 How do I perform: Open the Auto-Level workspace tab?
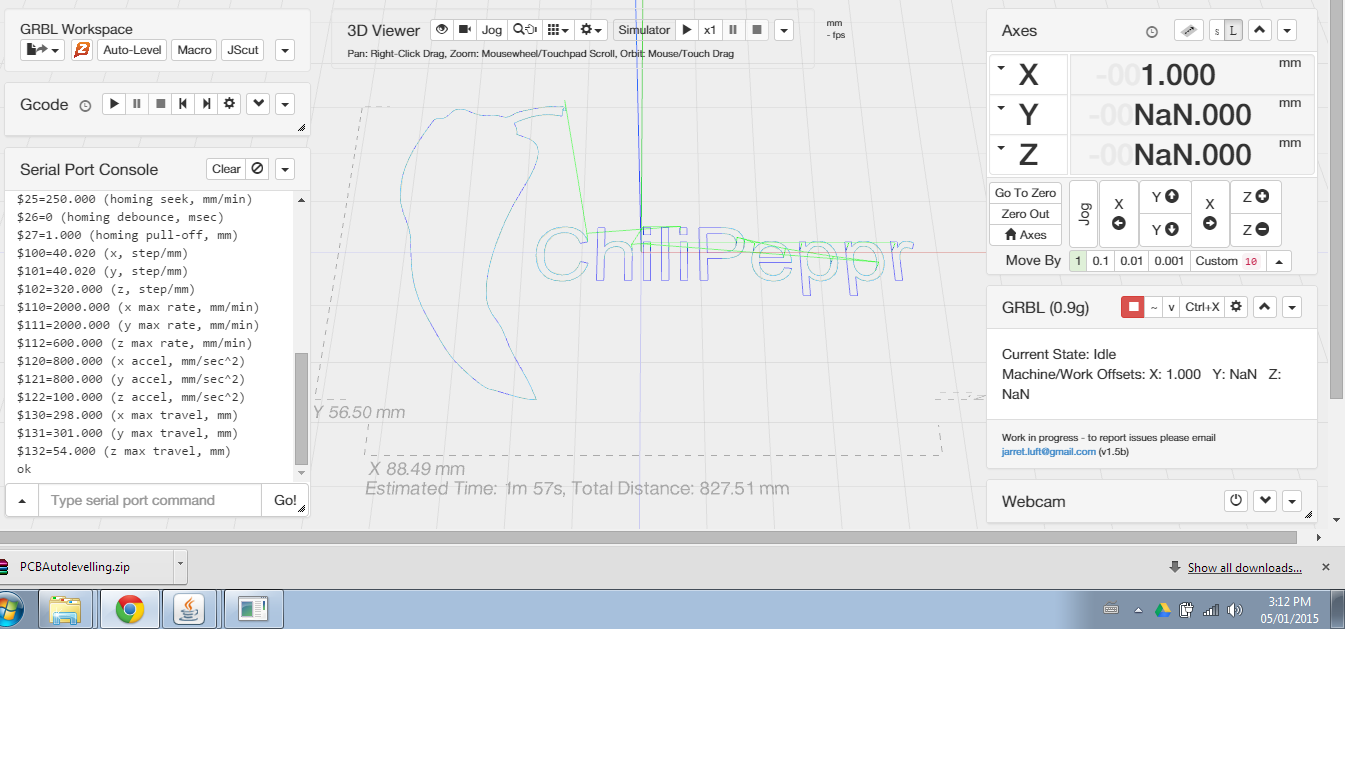click(x=132, y=50)
